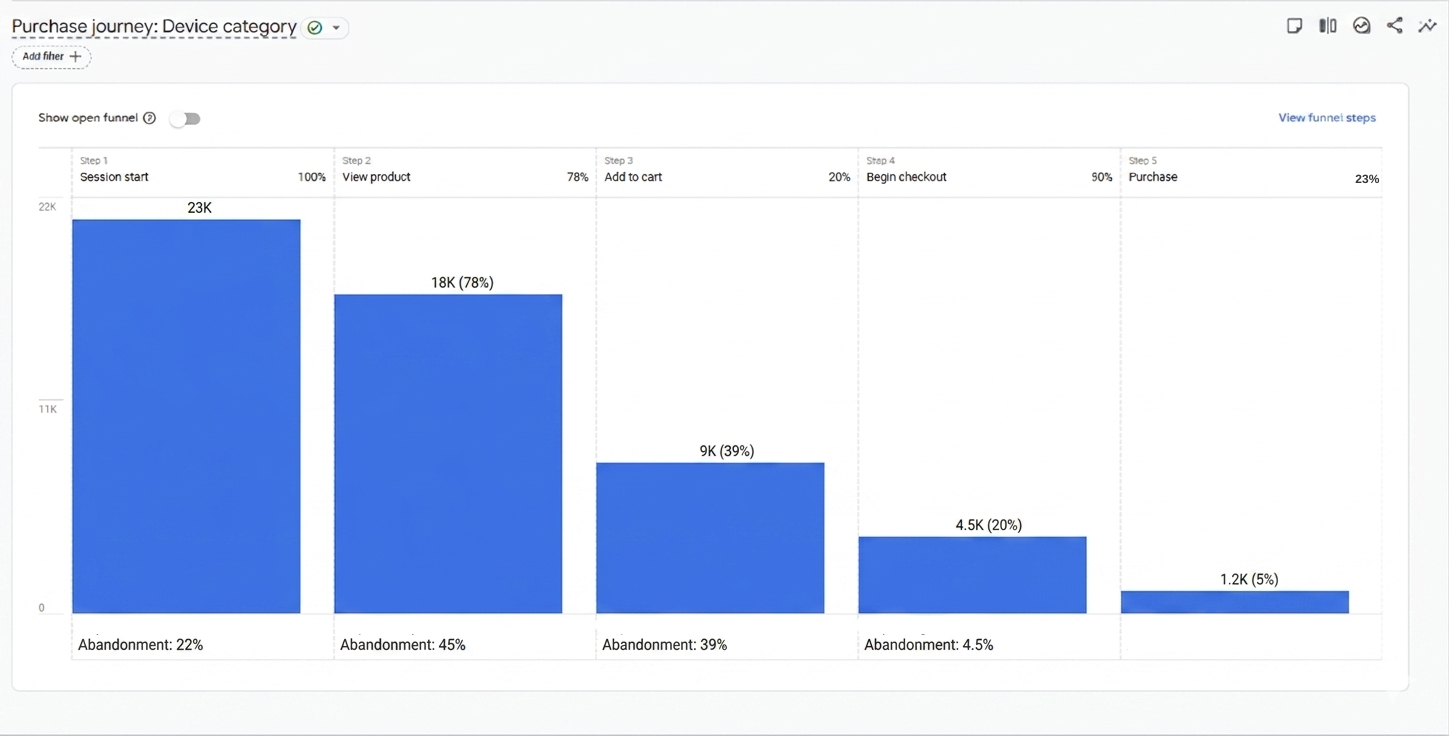Click the Purchase bar showing 1.2K
Screen dimensions: 1449x736
tap(1235, 601)
